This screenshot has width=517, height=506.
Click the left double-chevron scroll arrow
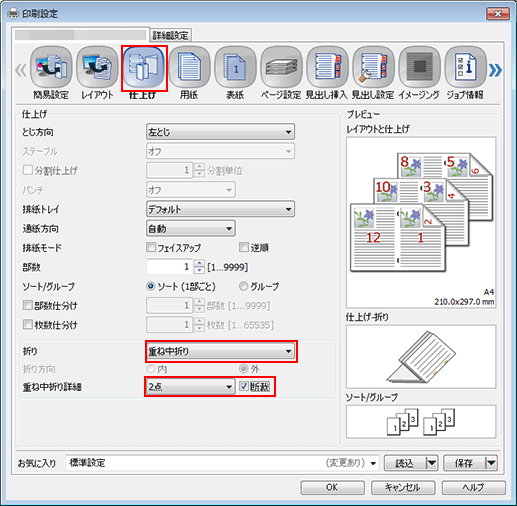pos(21,70)
